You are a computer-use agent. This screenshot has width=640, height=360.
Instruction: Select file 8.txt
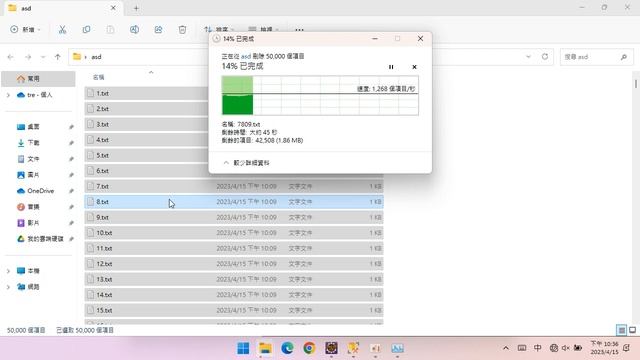234,202
